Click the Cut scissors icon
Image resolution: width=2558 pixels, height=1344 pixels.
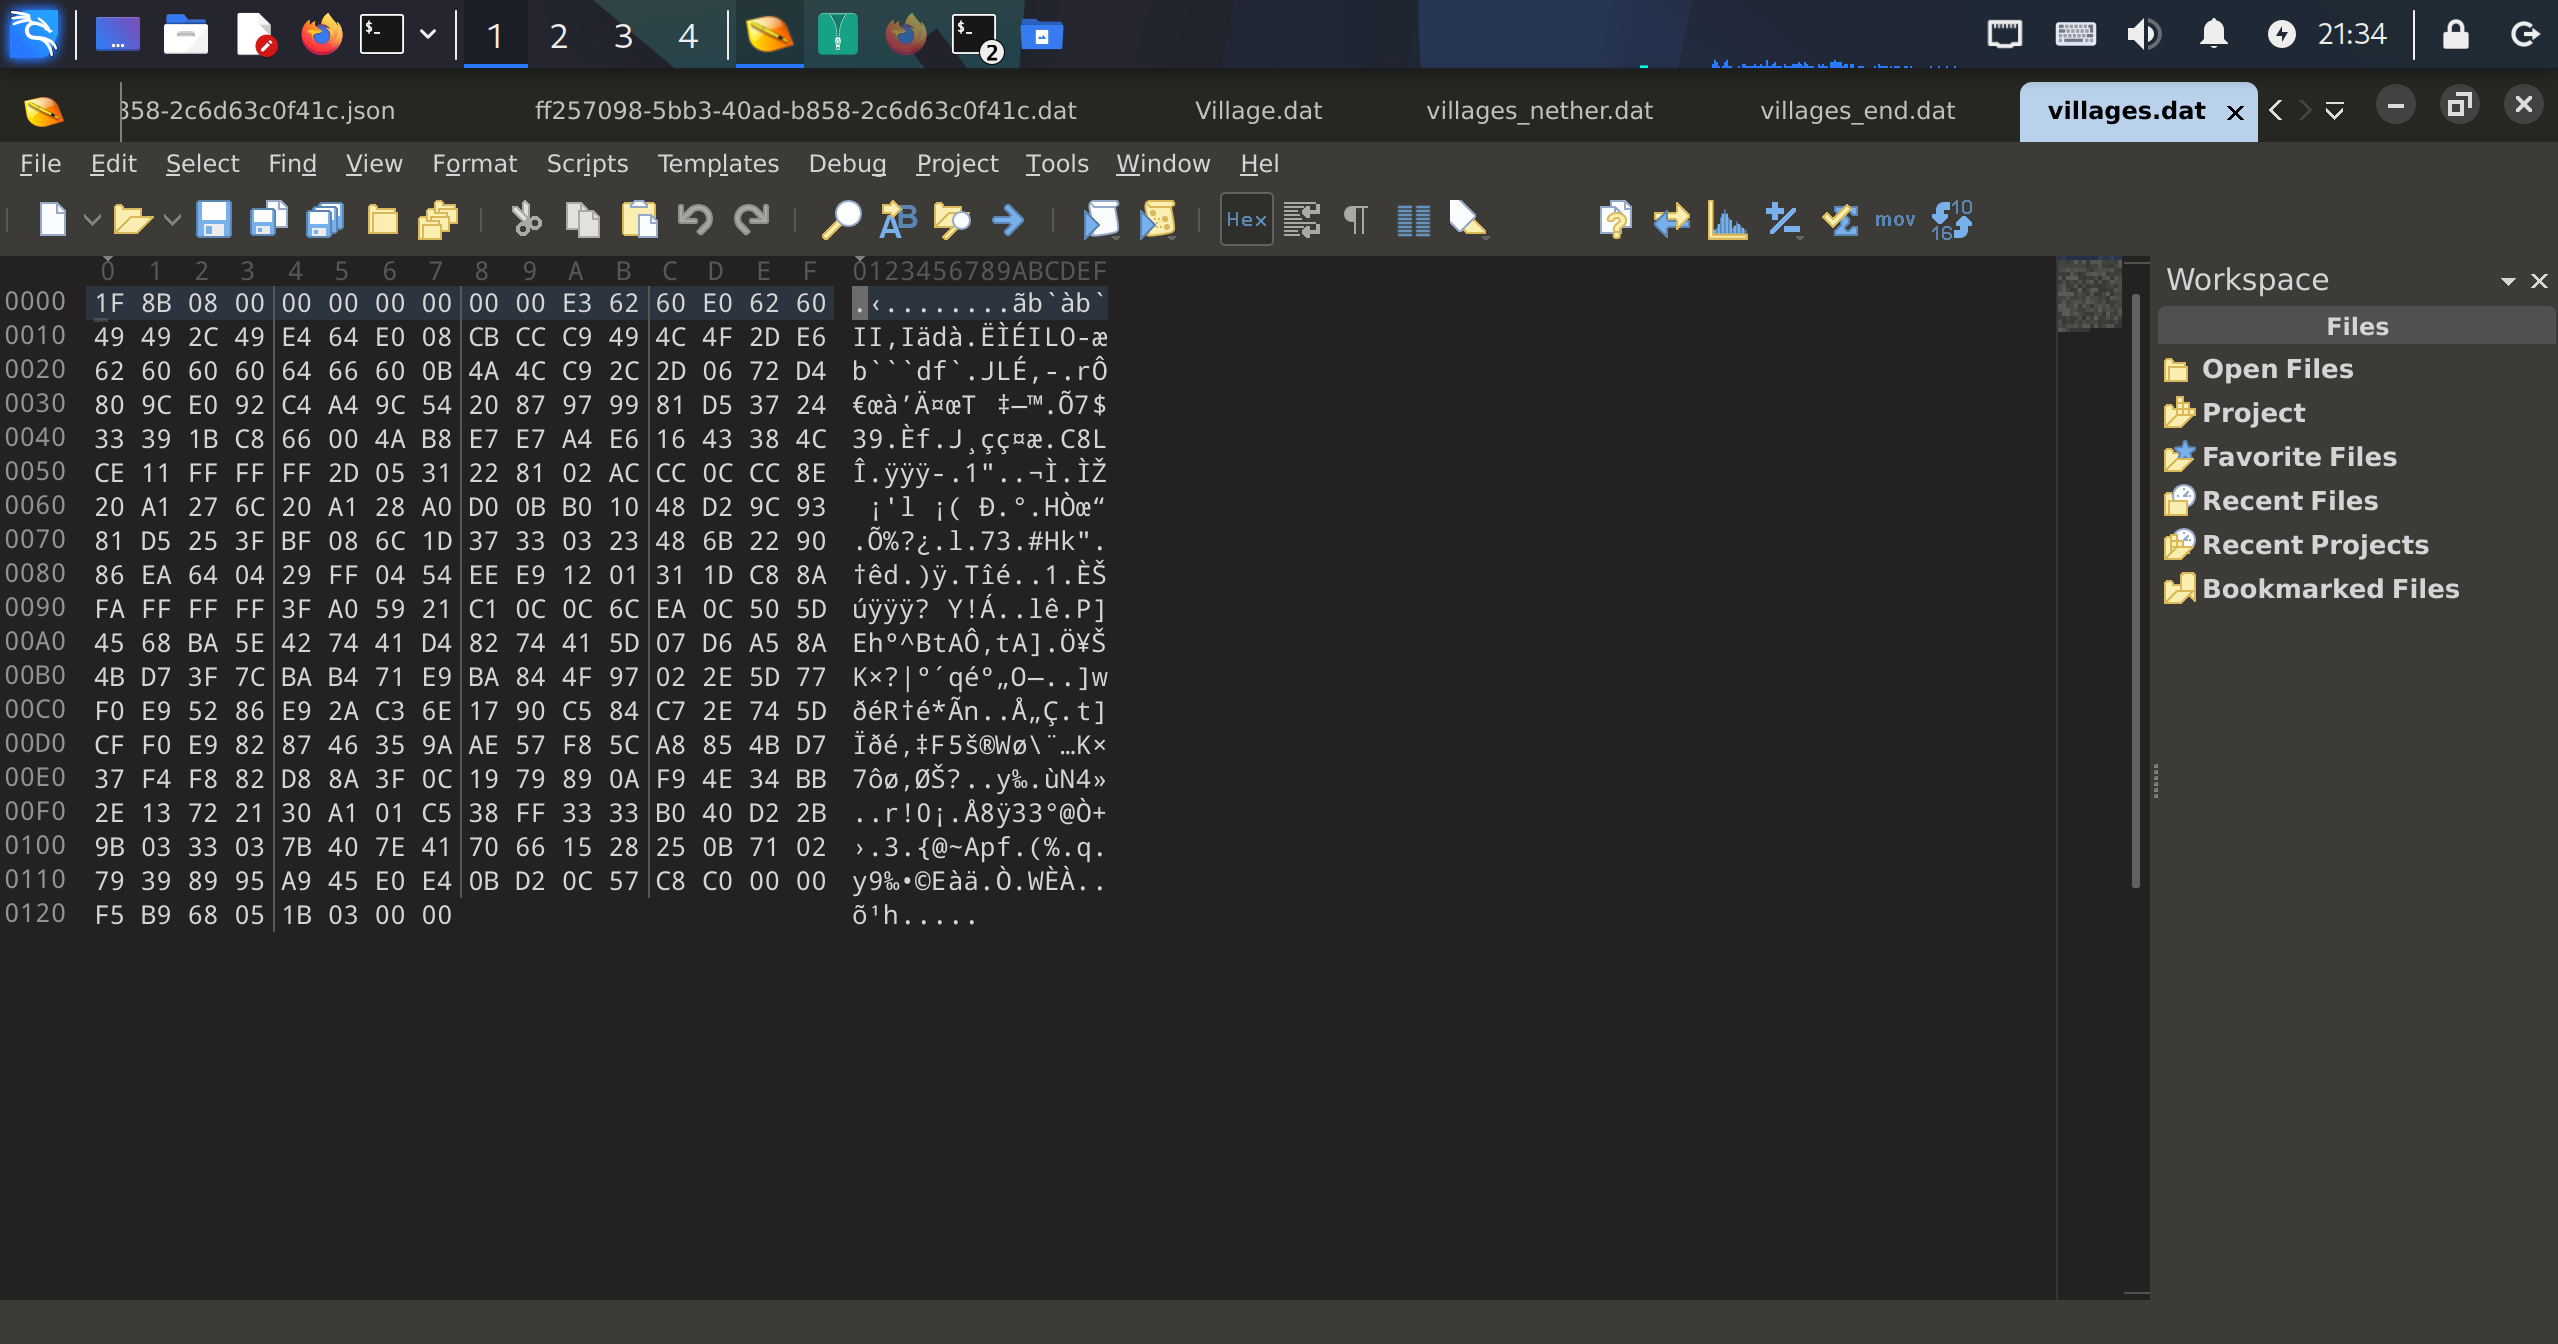(526, 219)
